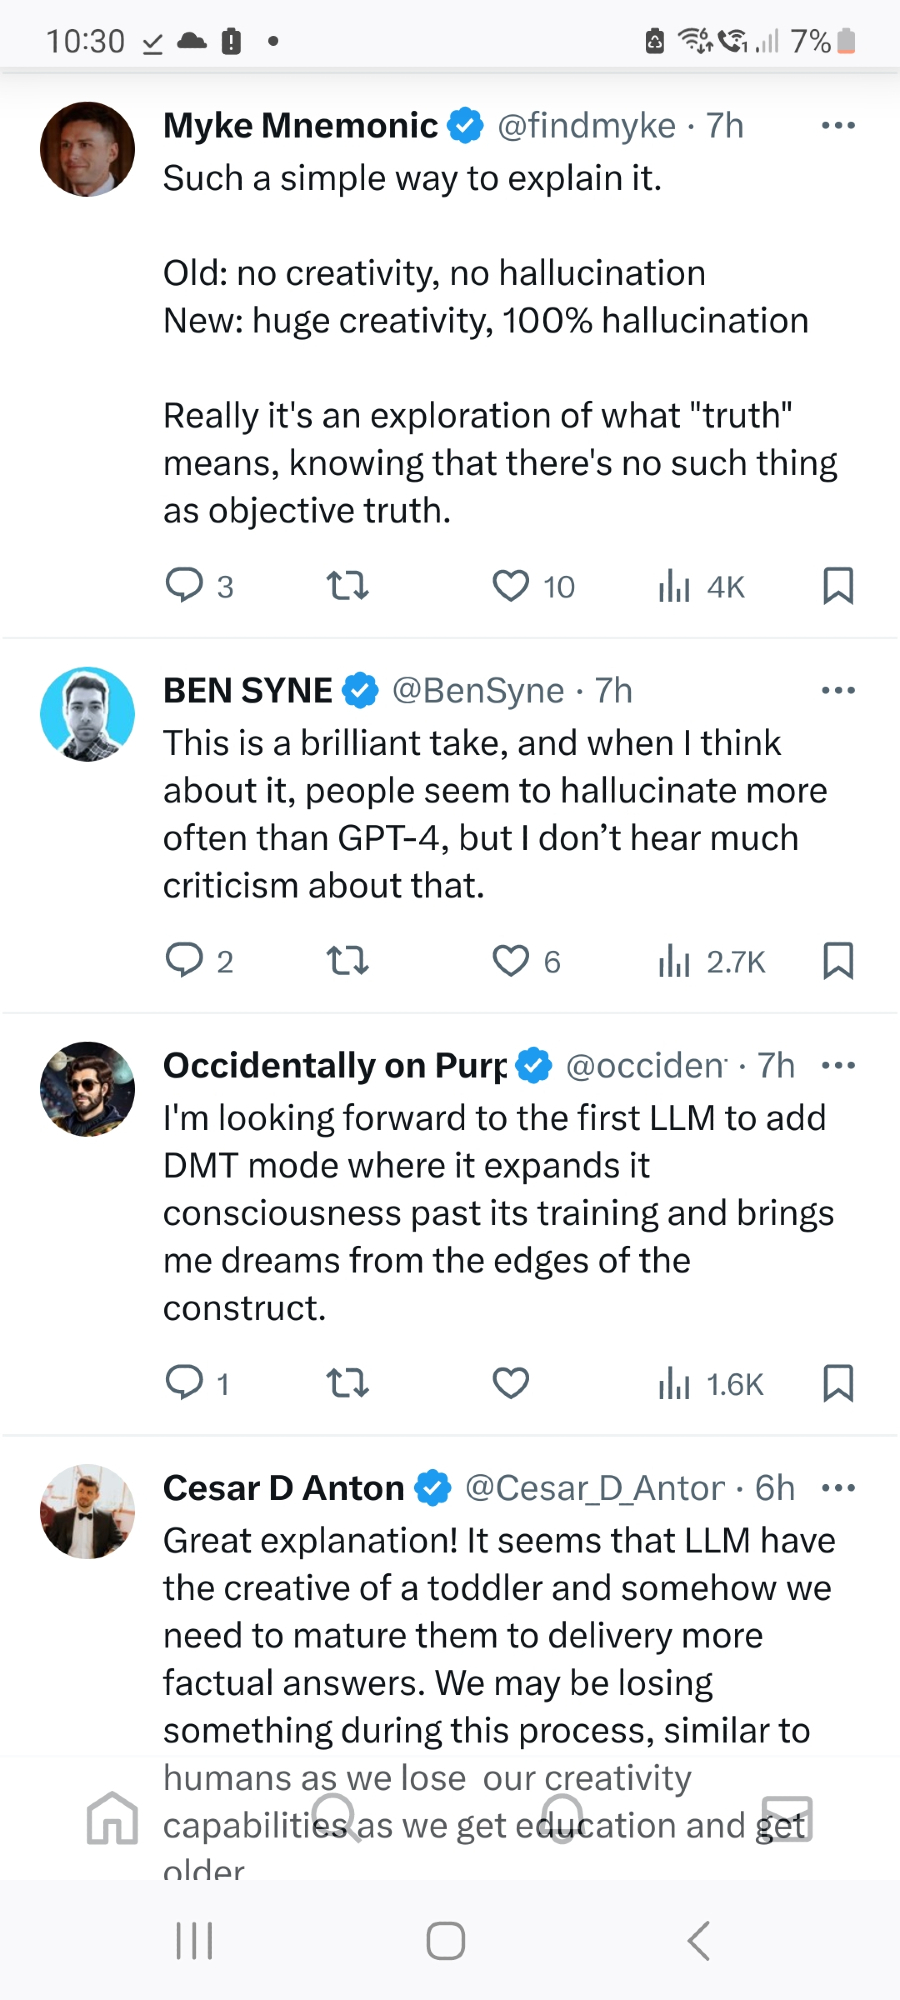Open Android recent apps button
900x2000 pixels.
pyautogui.click(x=194, y=1941)
